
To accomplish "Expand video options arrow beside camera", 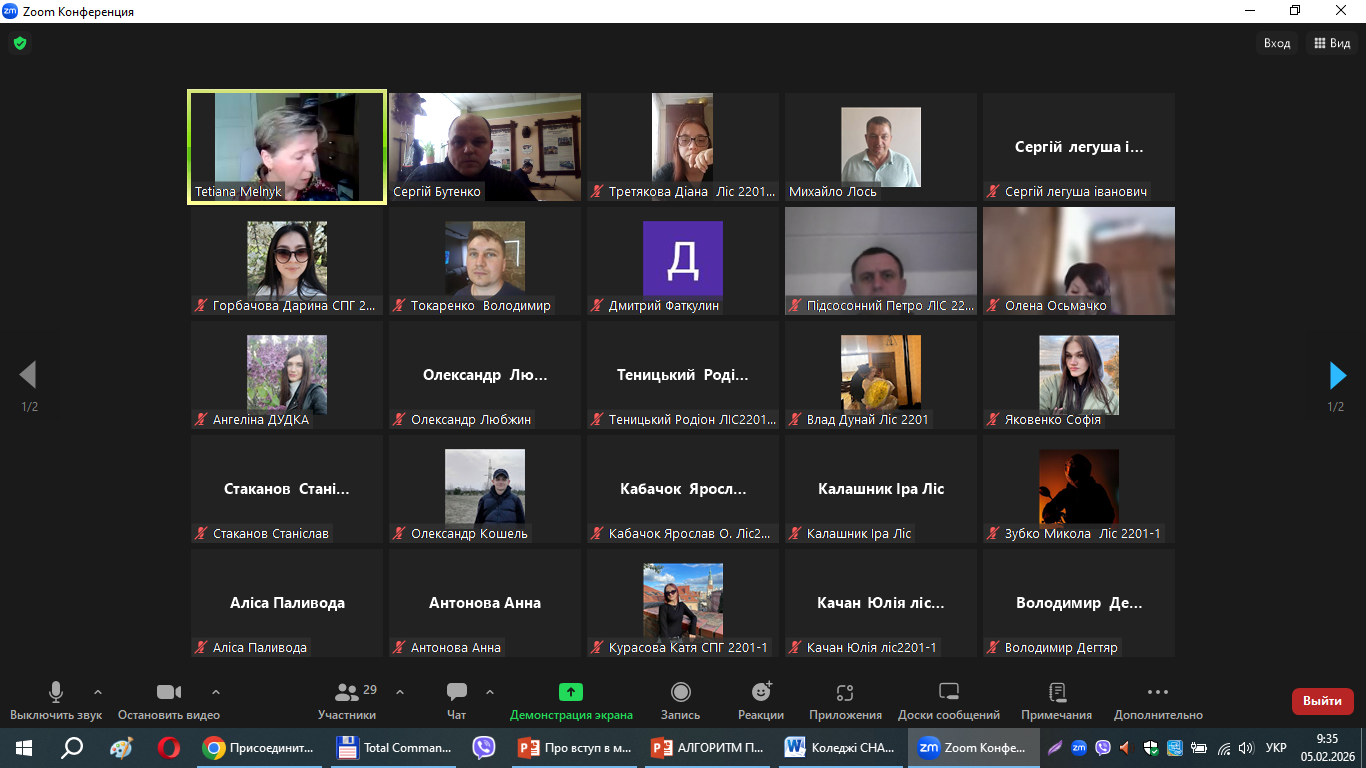I will tap(216, 692).
